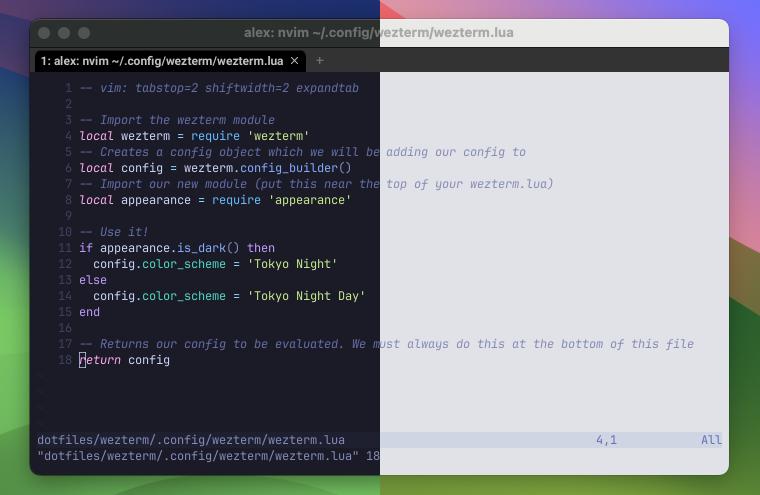Image resolution: width=760 pixels, height=495 pixels.
Task: Click 'is_dark()' in the if statement
Action: 208,248
